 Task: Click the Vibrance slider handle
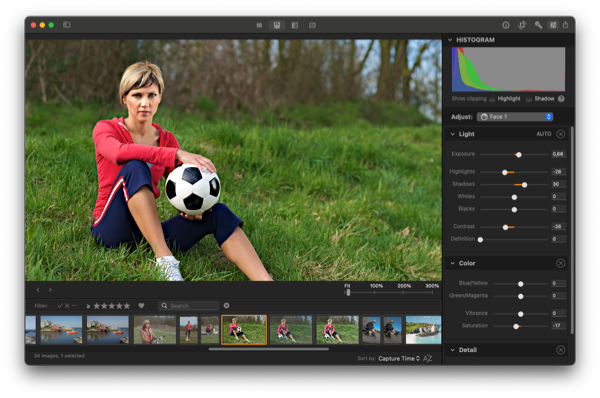point(520,314)
